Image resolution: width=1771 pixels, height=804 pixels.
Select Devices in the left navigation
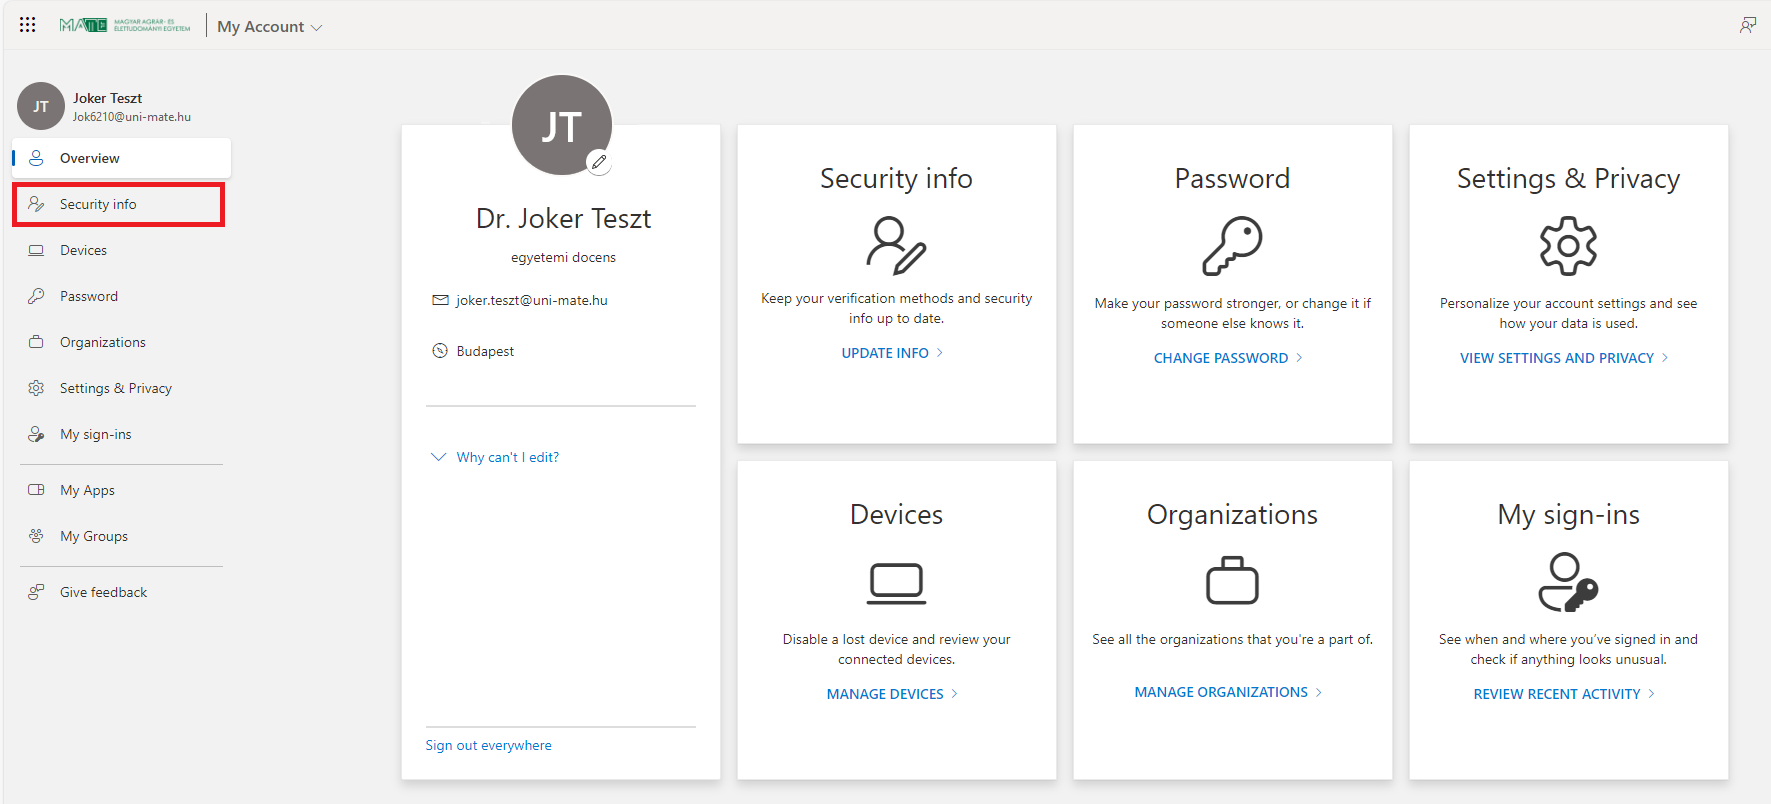(83, 250)
